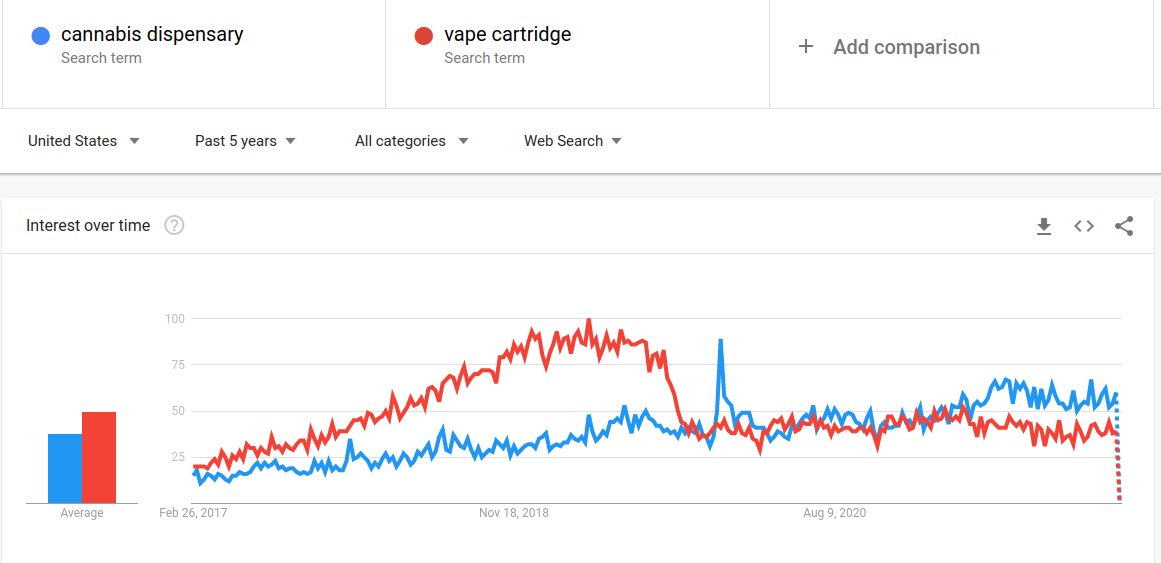Click the red vape cartridge dot
The image size is (1161, 563).
[x=423, y=36]
